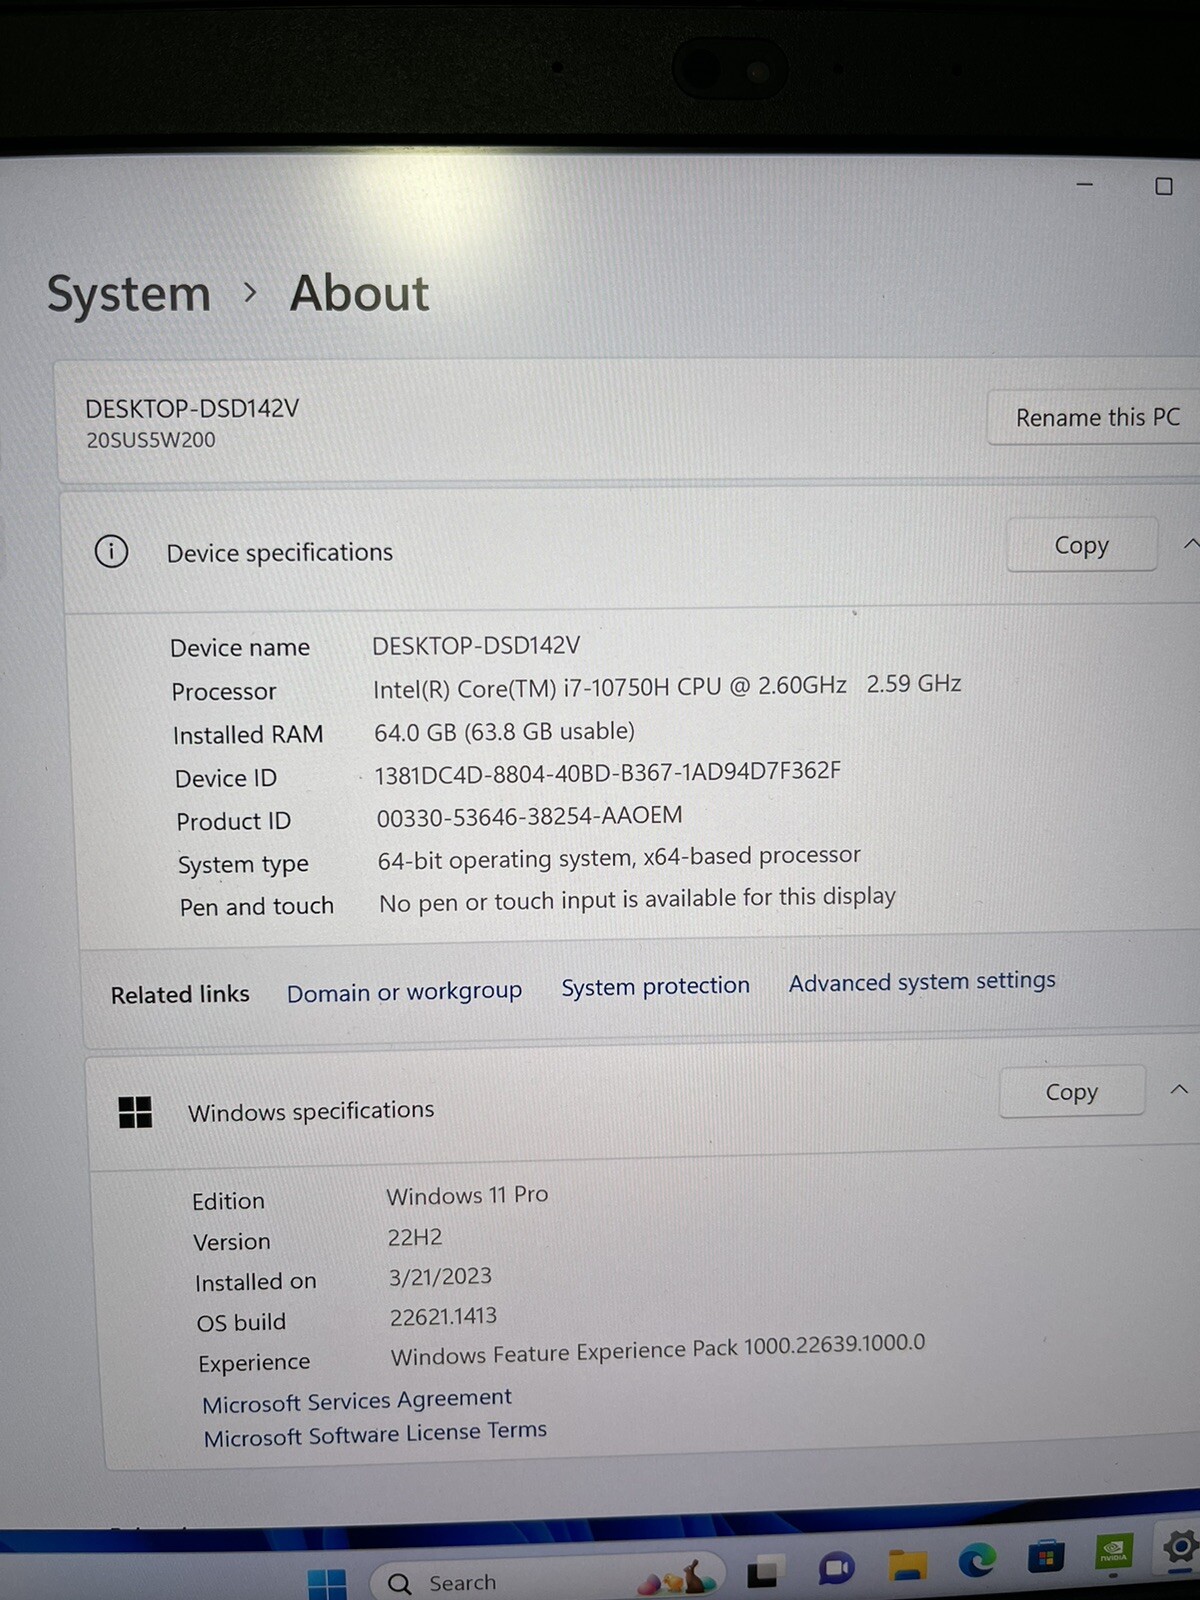Open the NVIDIA app in the taskbar
Viewport: 1200px width, 1600px height.
(x=1114, y=1553)
